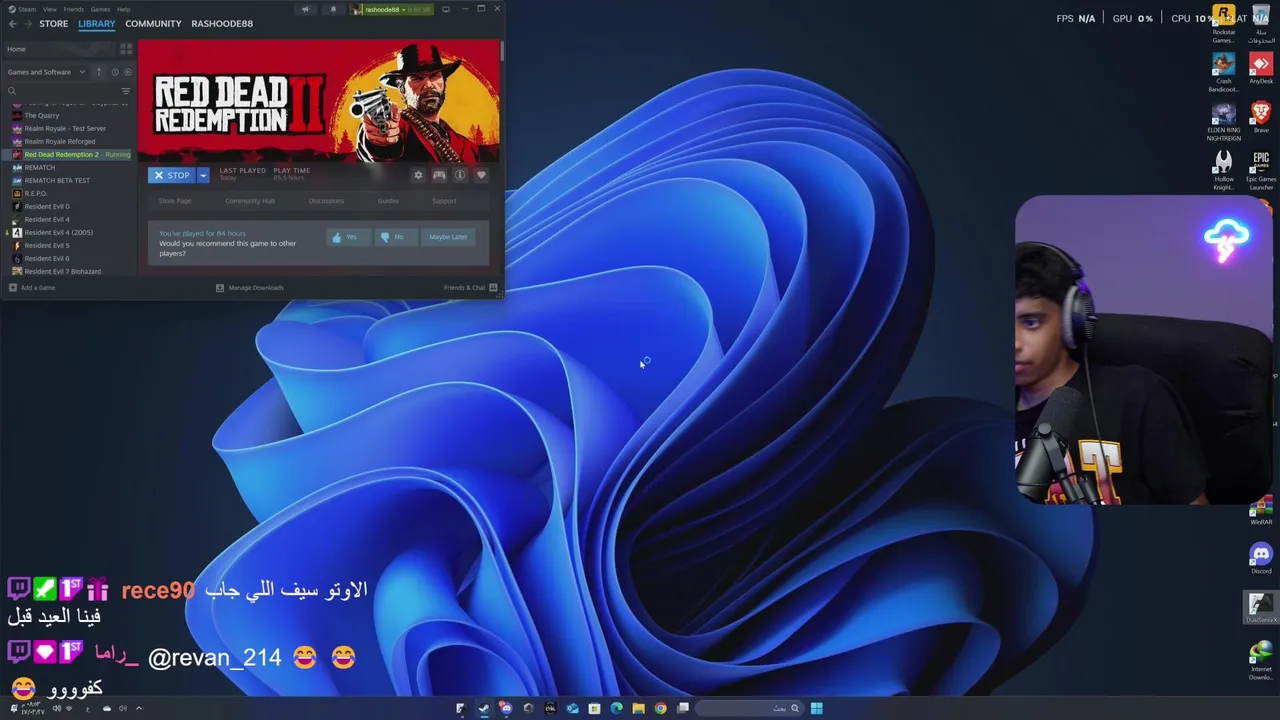Stop the running Red Dead Redemption 2
The image size is (1280, 720).
[171, 175]
